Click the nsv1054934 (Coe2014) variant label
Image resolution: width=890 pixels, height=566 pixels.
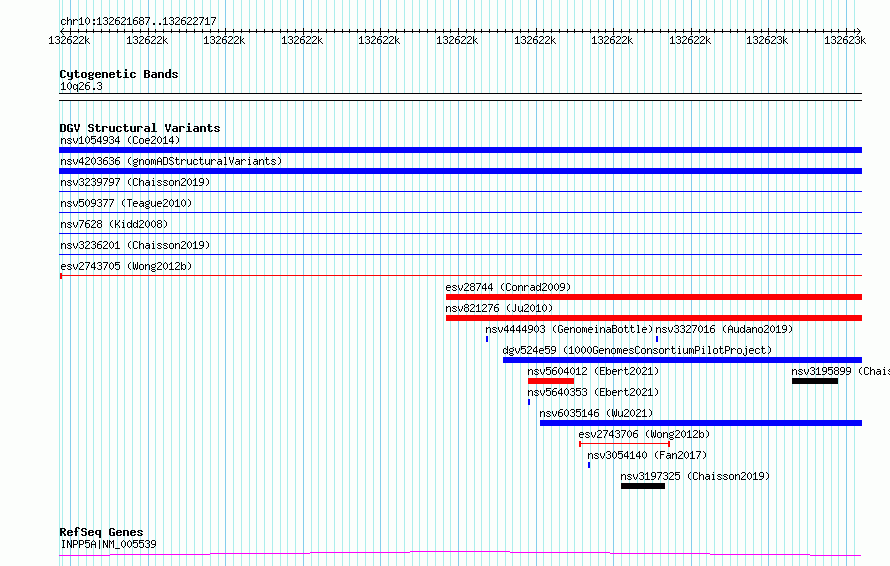pos(120,140)
